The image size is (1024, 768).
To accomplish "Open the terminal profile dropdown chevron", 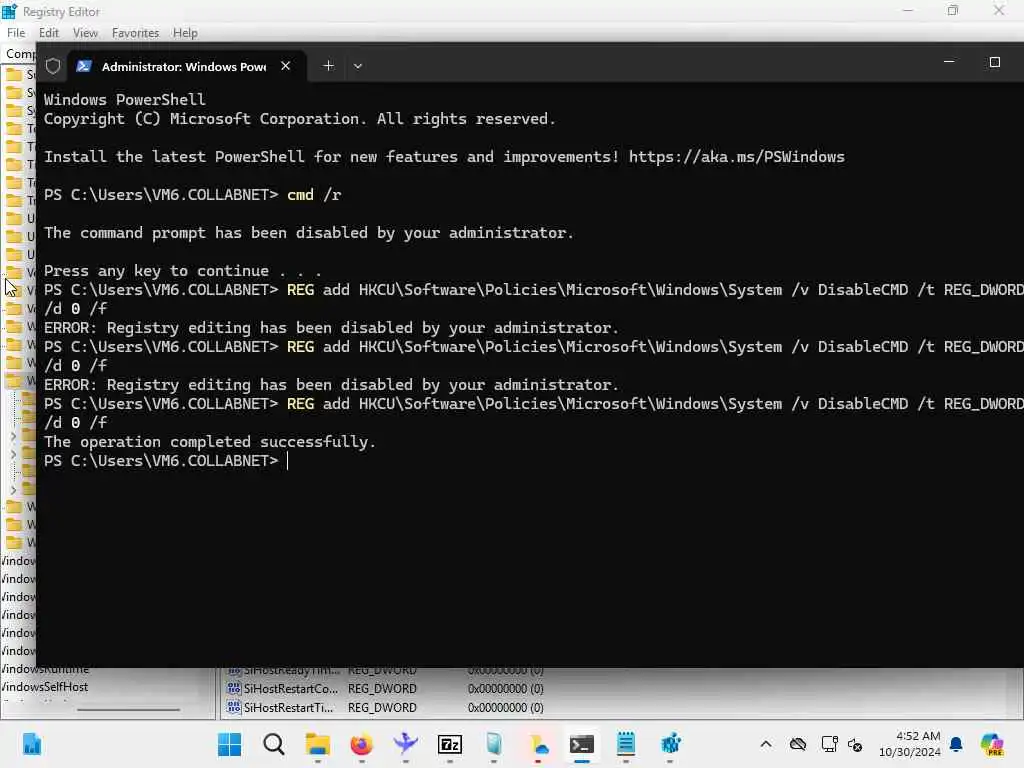I will coord(358,66).
